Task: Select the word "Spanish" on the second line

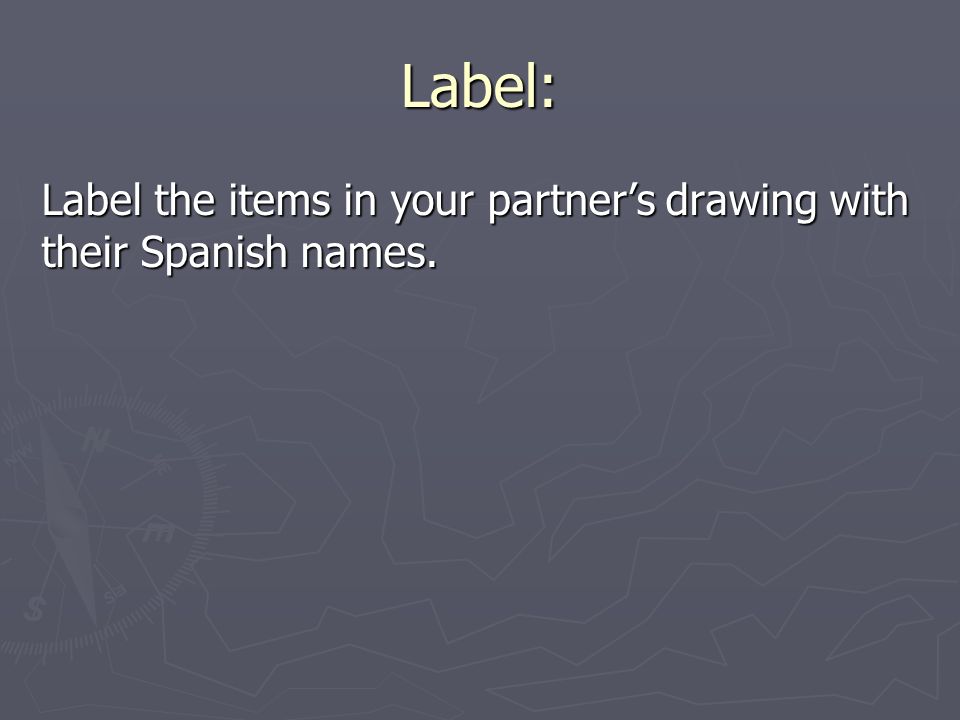Action: pos(214,253)
